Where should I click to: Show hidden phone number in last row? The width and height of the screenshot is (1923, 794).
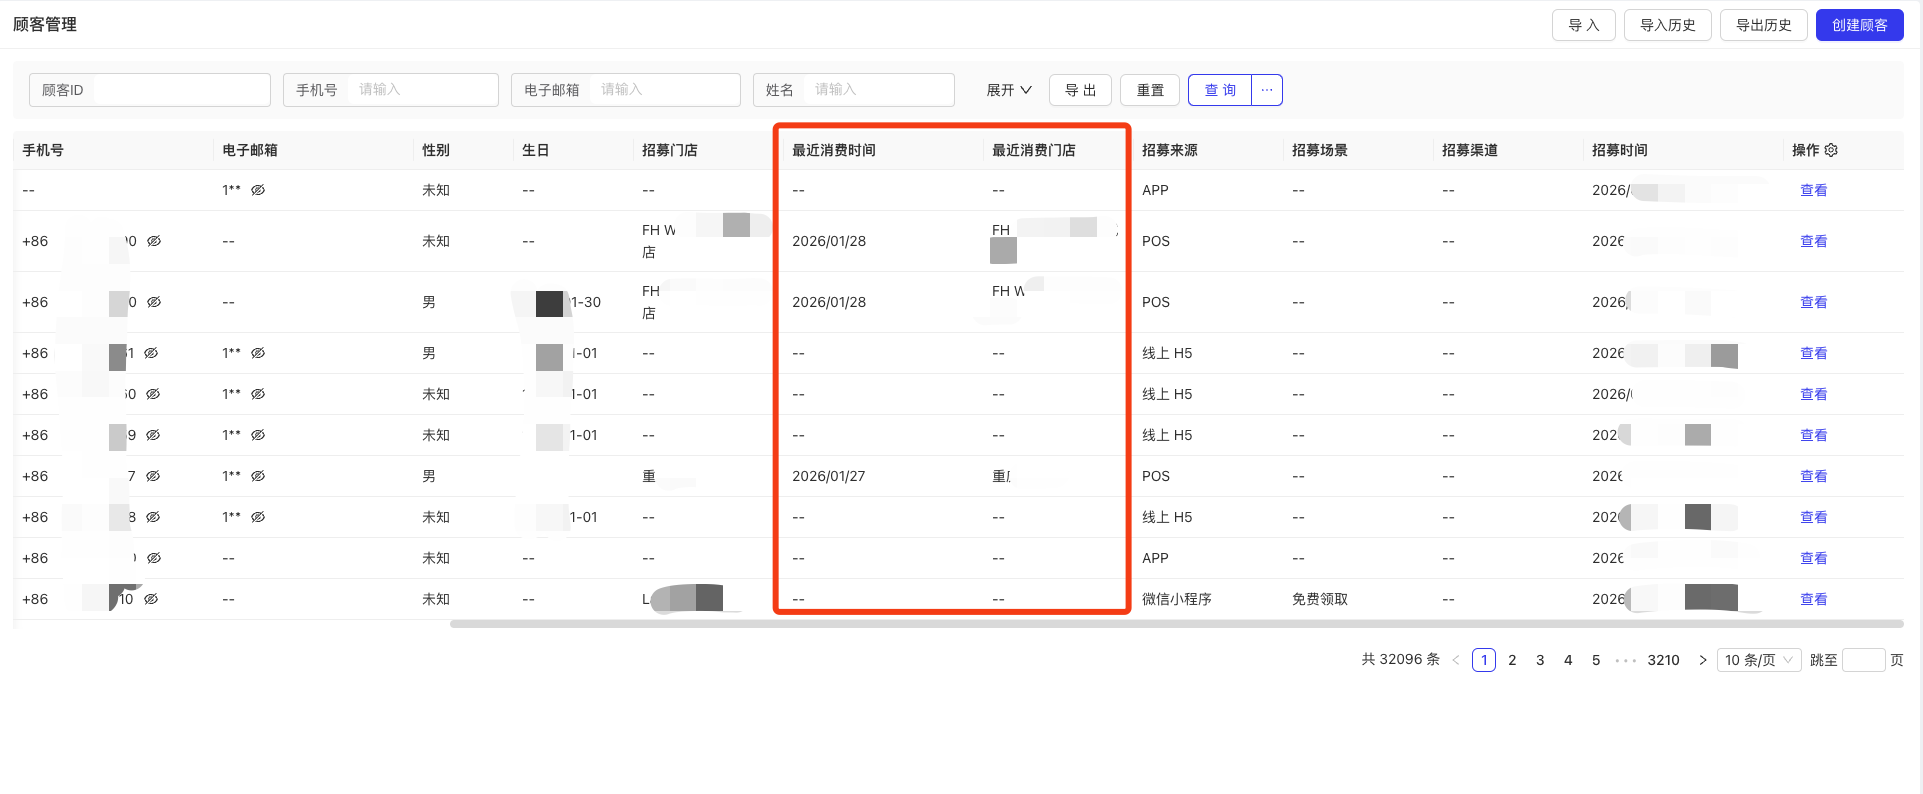tap(151, 599)
